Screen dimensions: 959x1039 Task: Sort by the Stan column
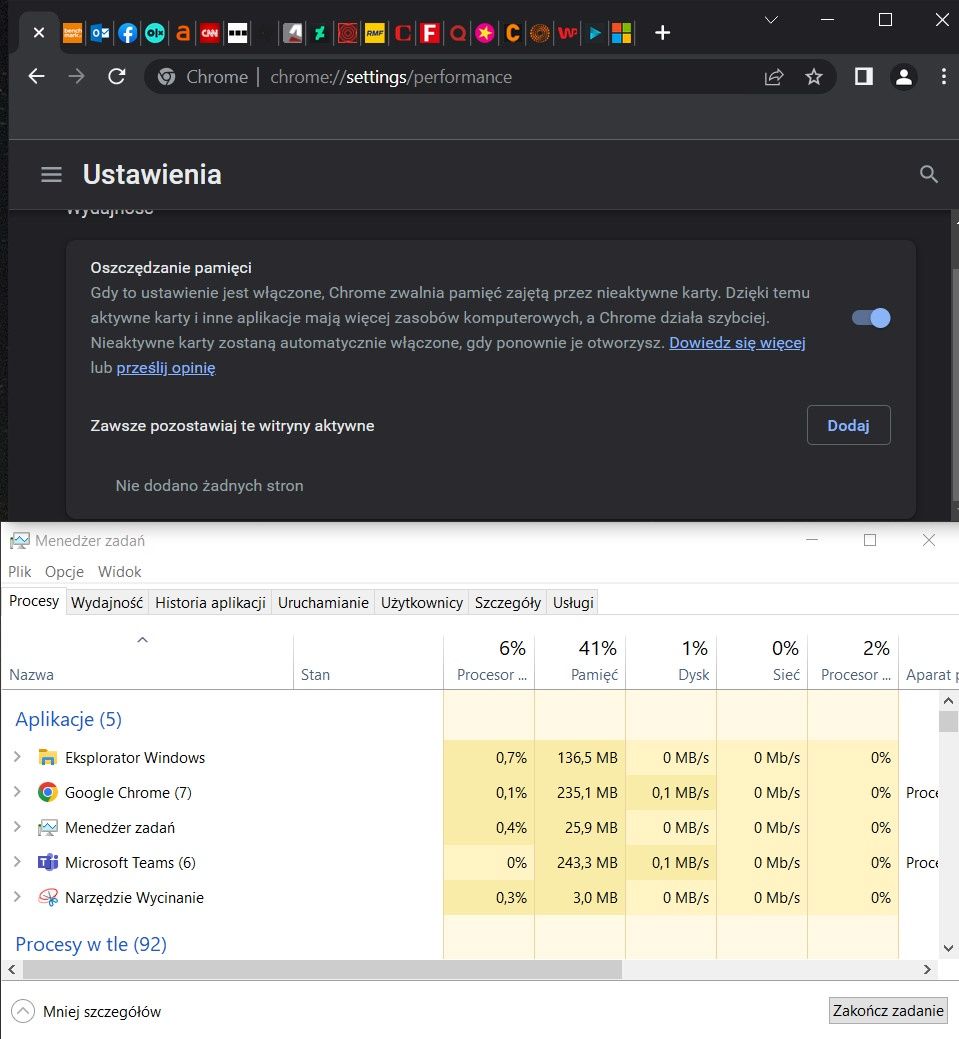(x=368, y=661)
